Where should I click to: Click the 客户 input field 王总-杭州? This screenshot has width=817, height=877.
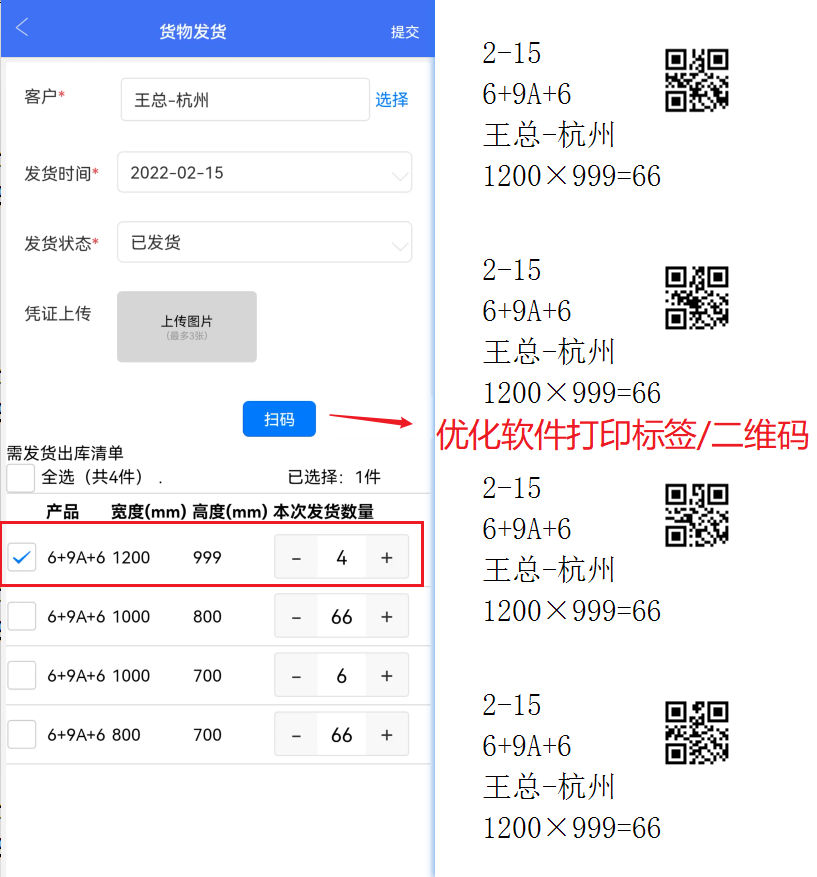tap(245, 100)
